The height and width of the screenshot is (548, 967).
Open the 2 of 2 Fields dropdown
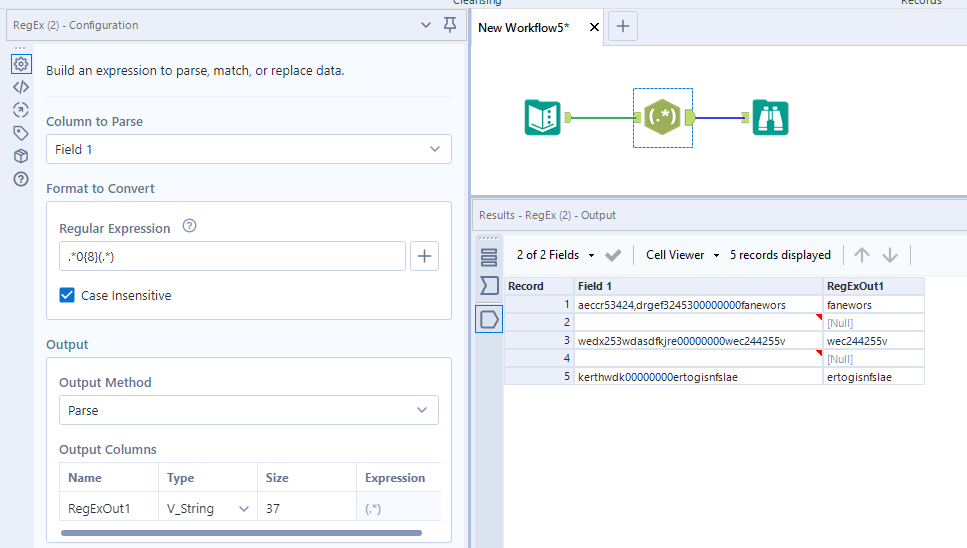[x=556, y=255]
